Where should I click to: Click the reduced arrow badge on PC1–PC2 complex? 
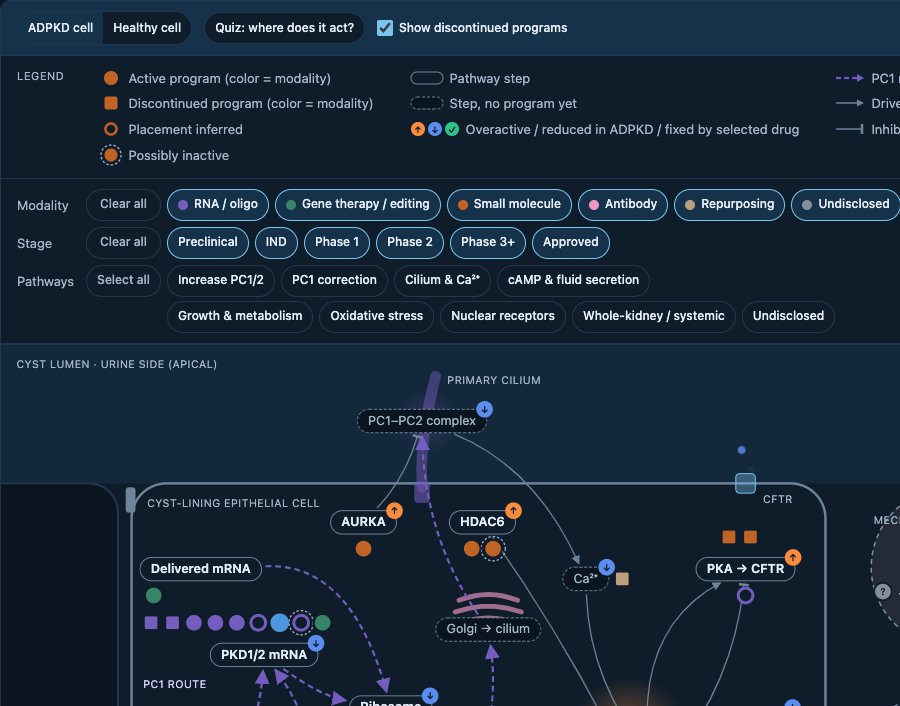click(484, 409)
